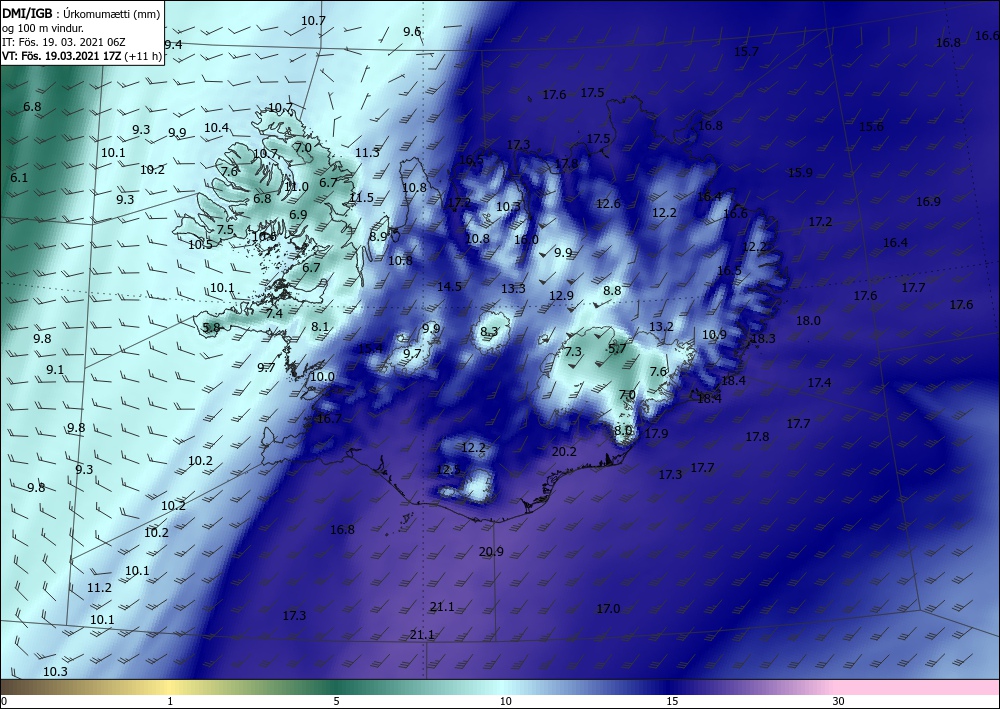Image resolution: width=1000 pixels, height=709 pixels.
Task: Click the 11.2 value in the southwest ocean
Action: pyautogui.click(x=99, y=588)
